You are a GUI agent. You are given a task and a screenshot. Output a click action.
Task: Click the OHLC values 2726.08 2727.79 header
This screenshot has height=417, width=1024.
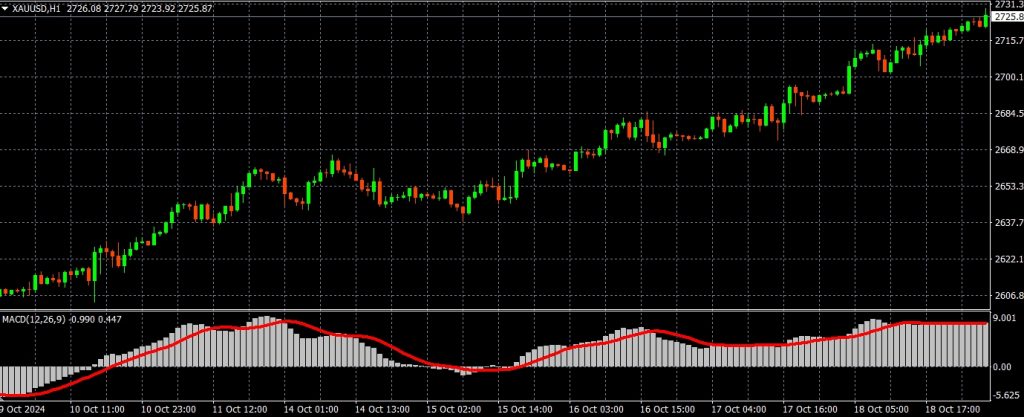(128, 8)
